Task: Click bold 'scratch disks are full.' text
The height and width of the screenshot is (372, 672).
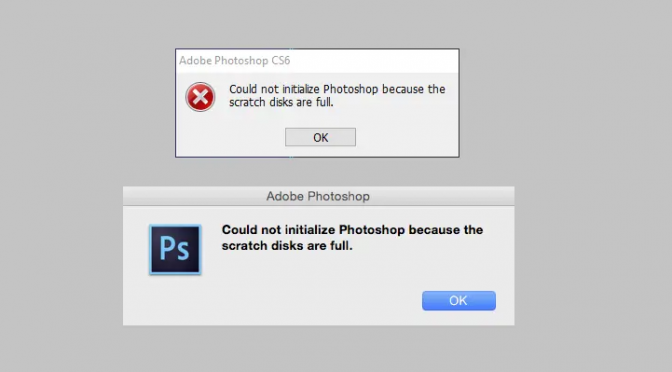Action: click(x=287, y=246)
